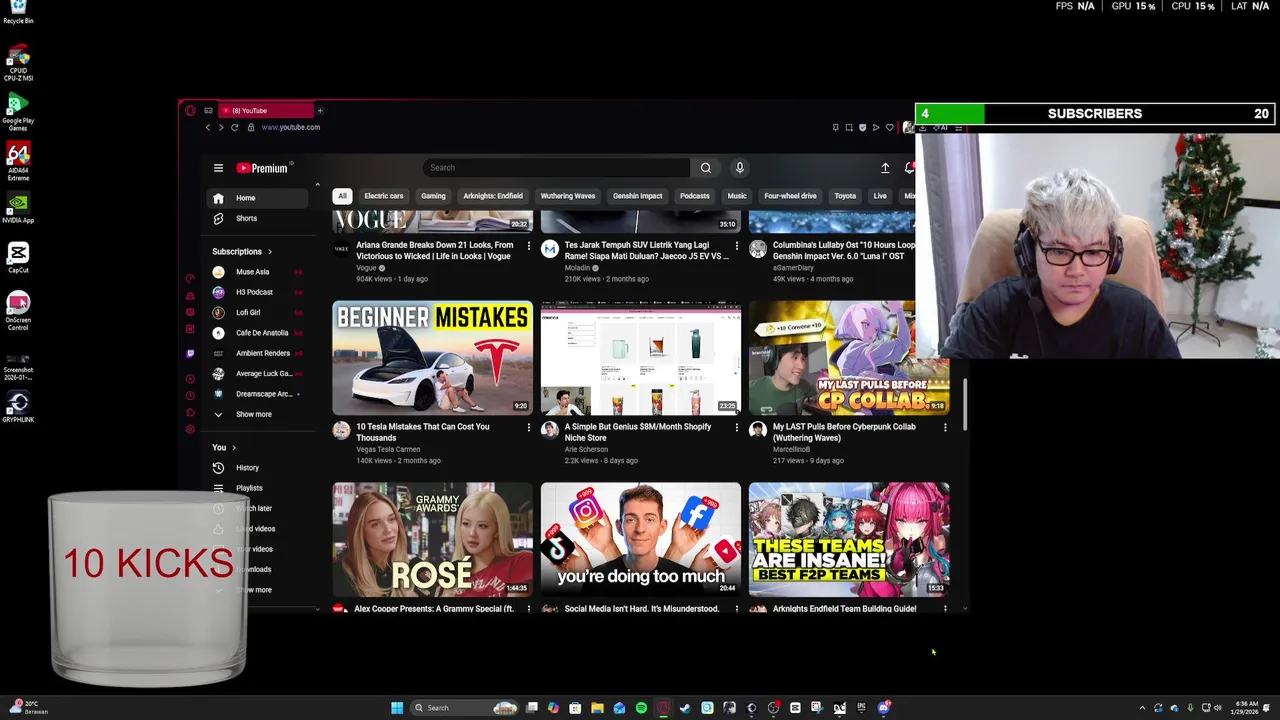
Task: Open the H3 Podcast subscription
Action: (x=258, y=292)
